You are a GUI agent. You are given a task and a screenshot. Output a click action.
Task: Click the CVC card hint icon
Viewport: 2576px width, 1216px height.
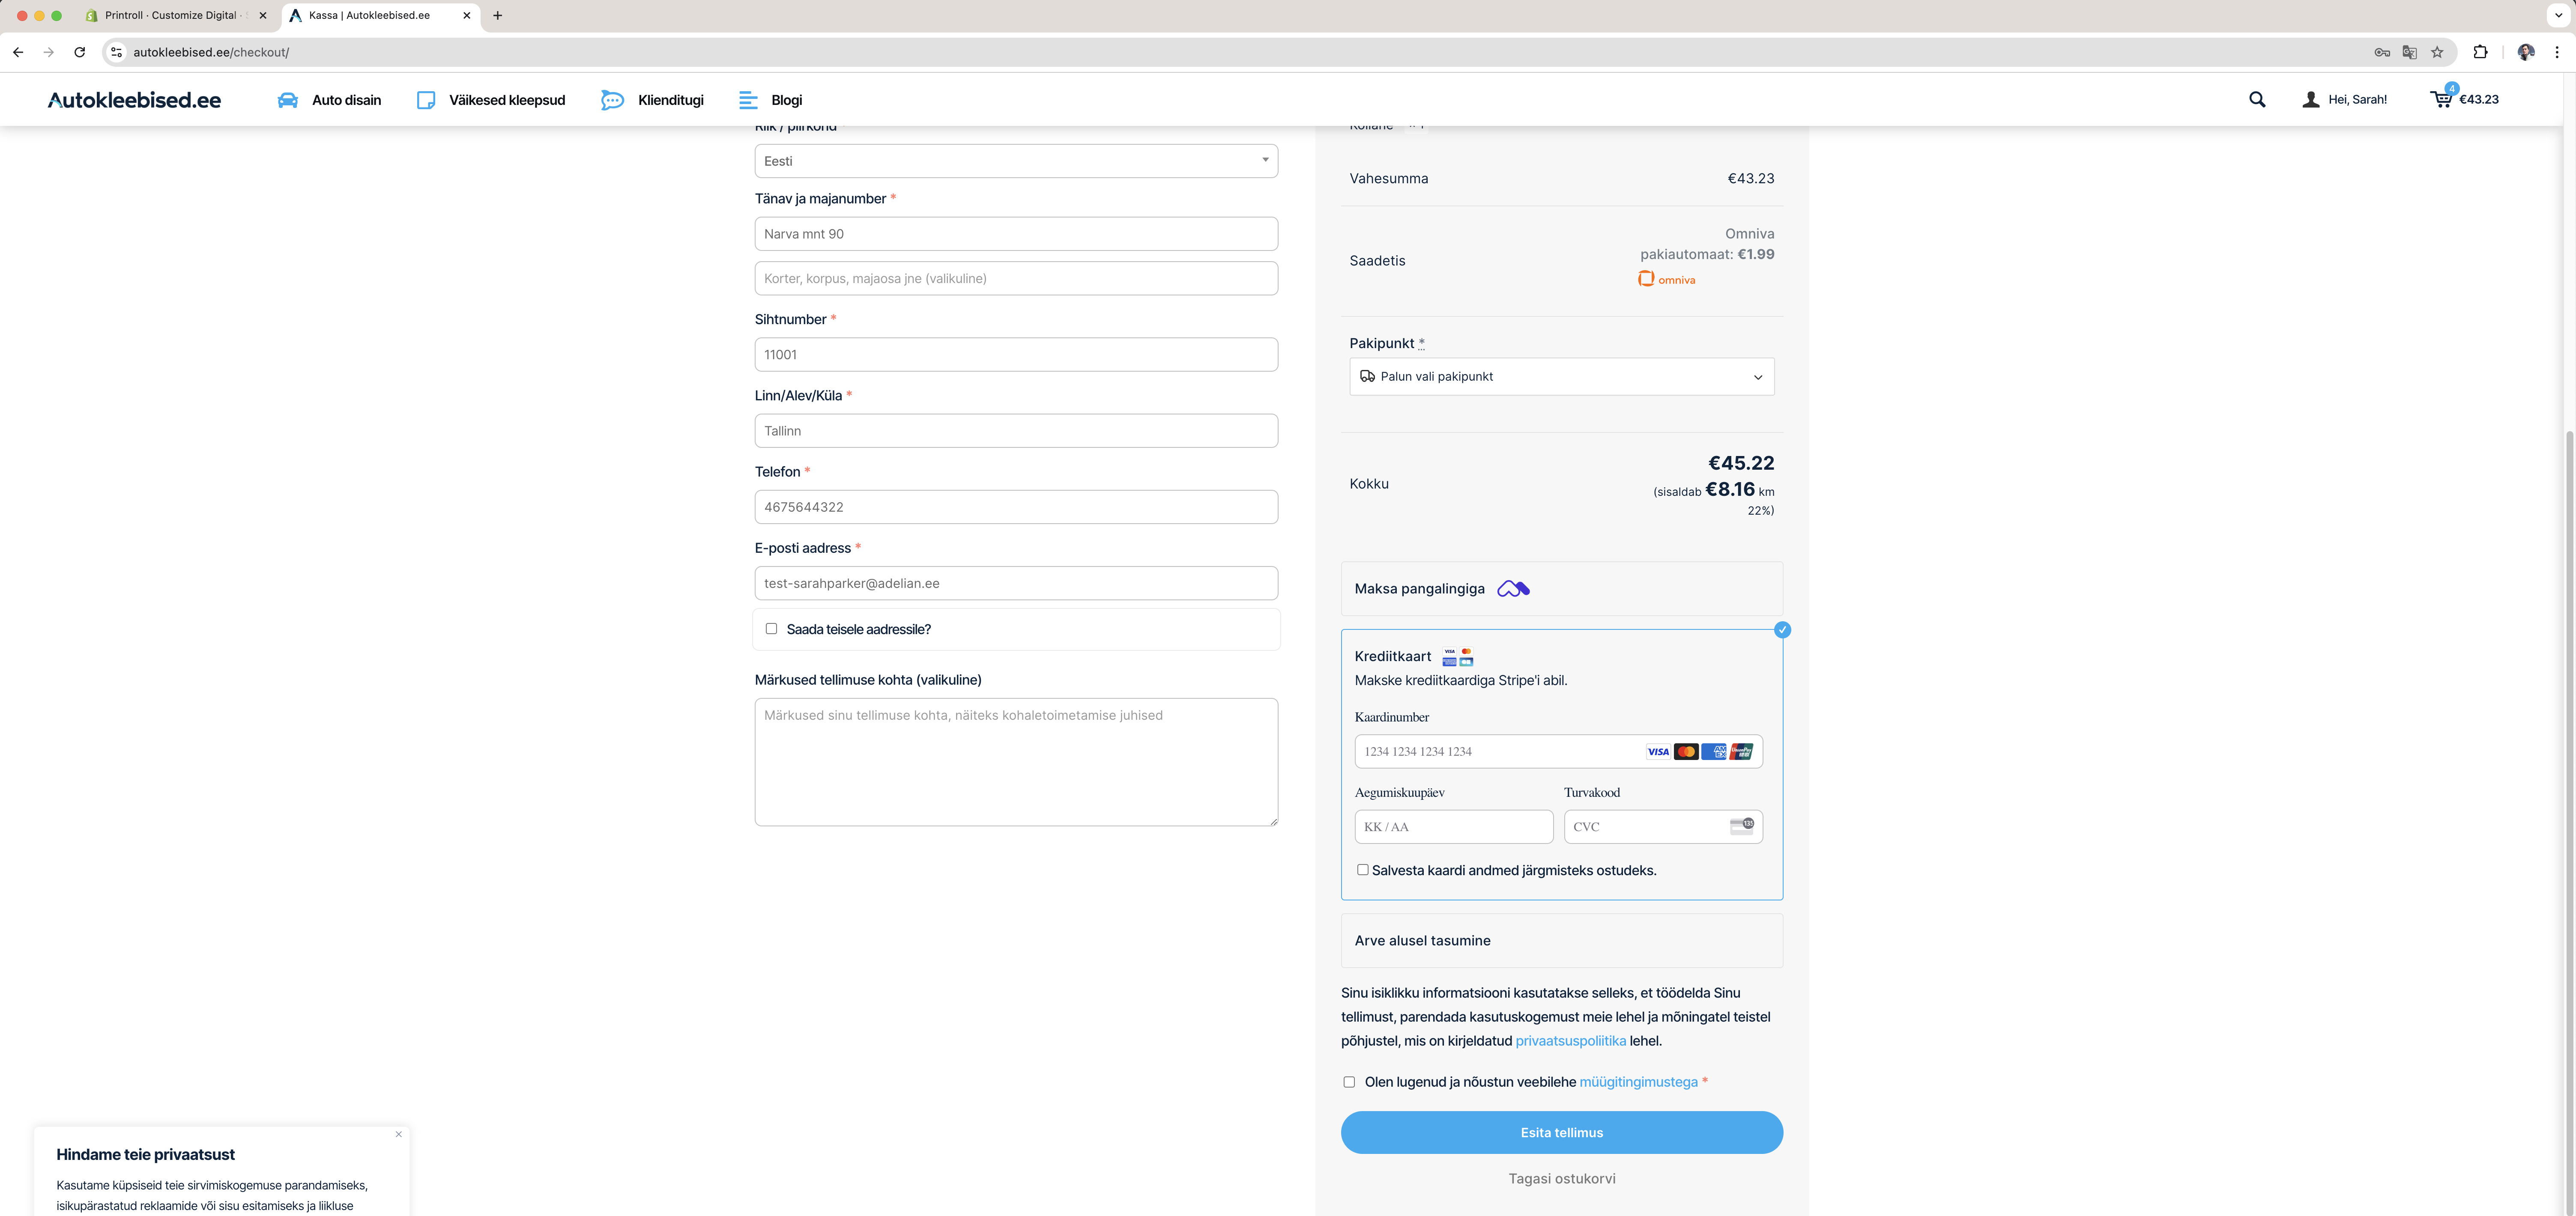click(1741, 826)
